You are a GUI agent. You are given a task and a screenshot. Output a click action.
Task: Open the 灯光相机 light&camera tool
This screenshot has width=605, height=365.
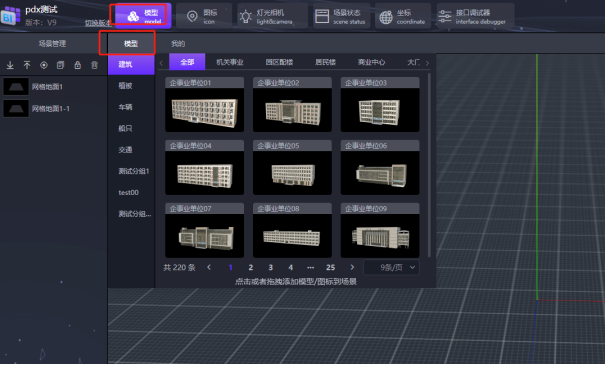(x=272, y=16)
